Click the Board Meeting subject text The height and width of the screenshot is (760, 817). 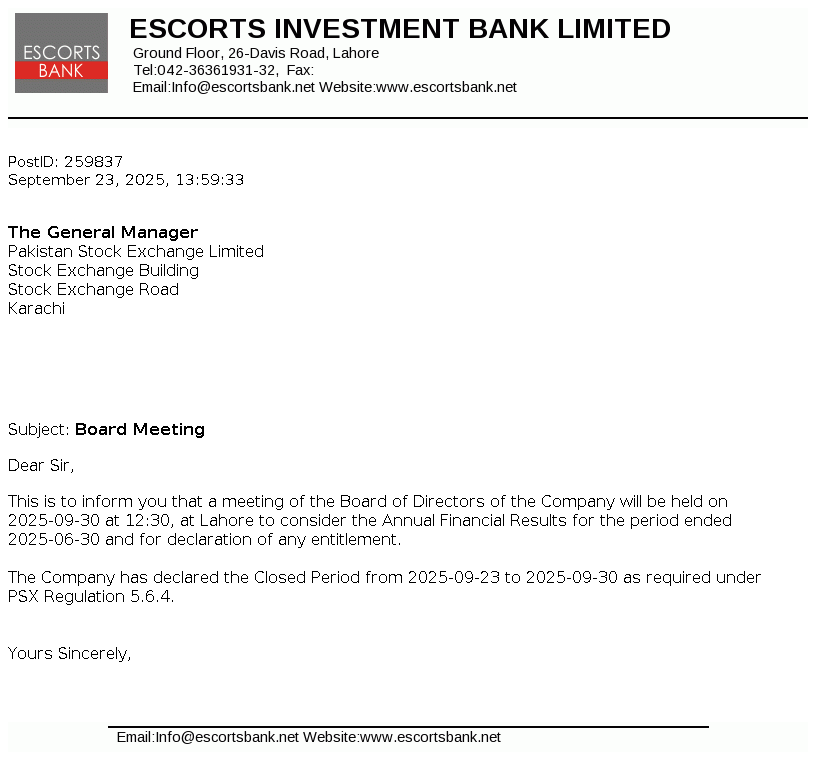pos(140,429)
